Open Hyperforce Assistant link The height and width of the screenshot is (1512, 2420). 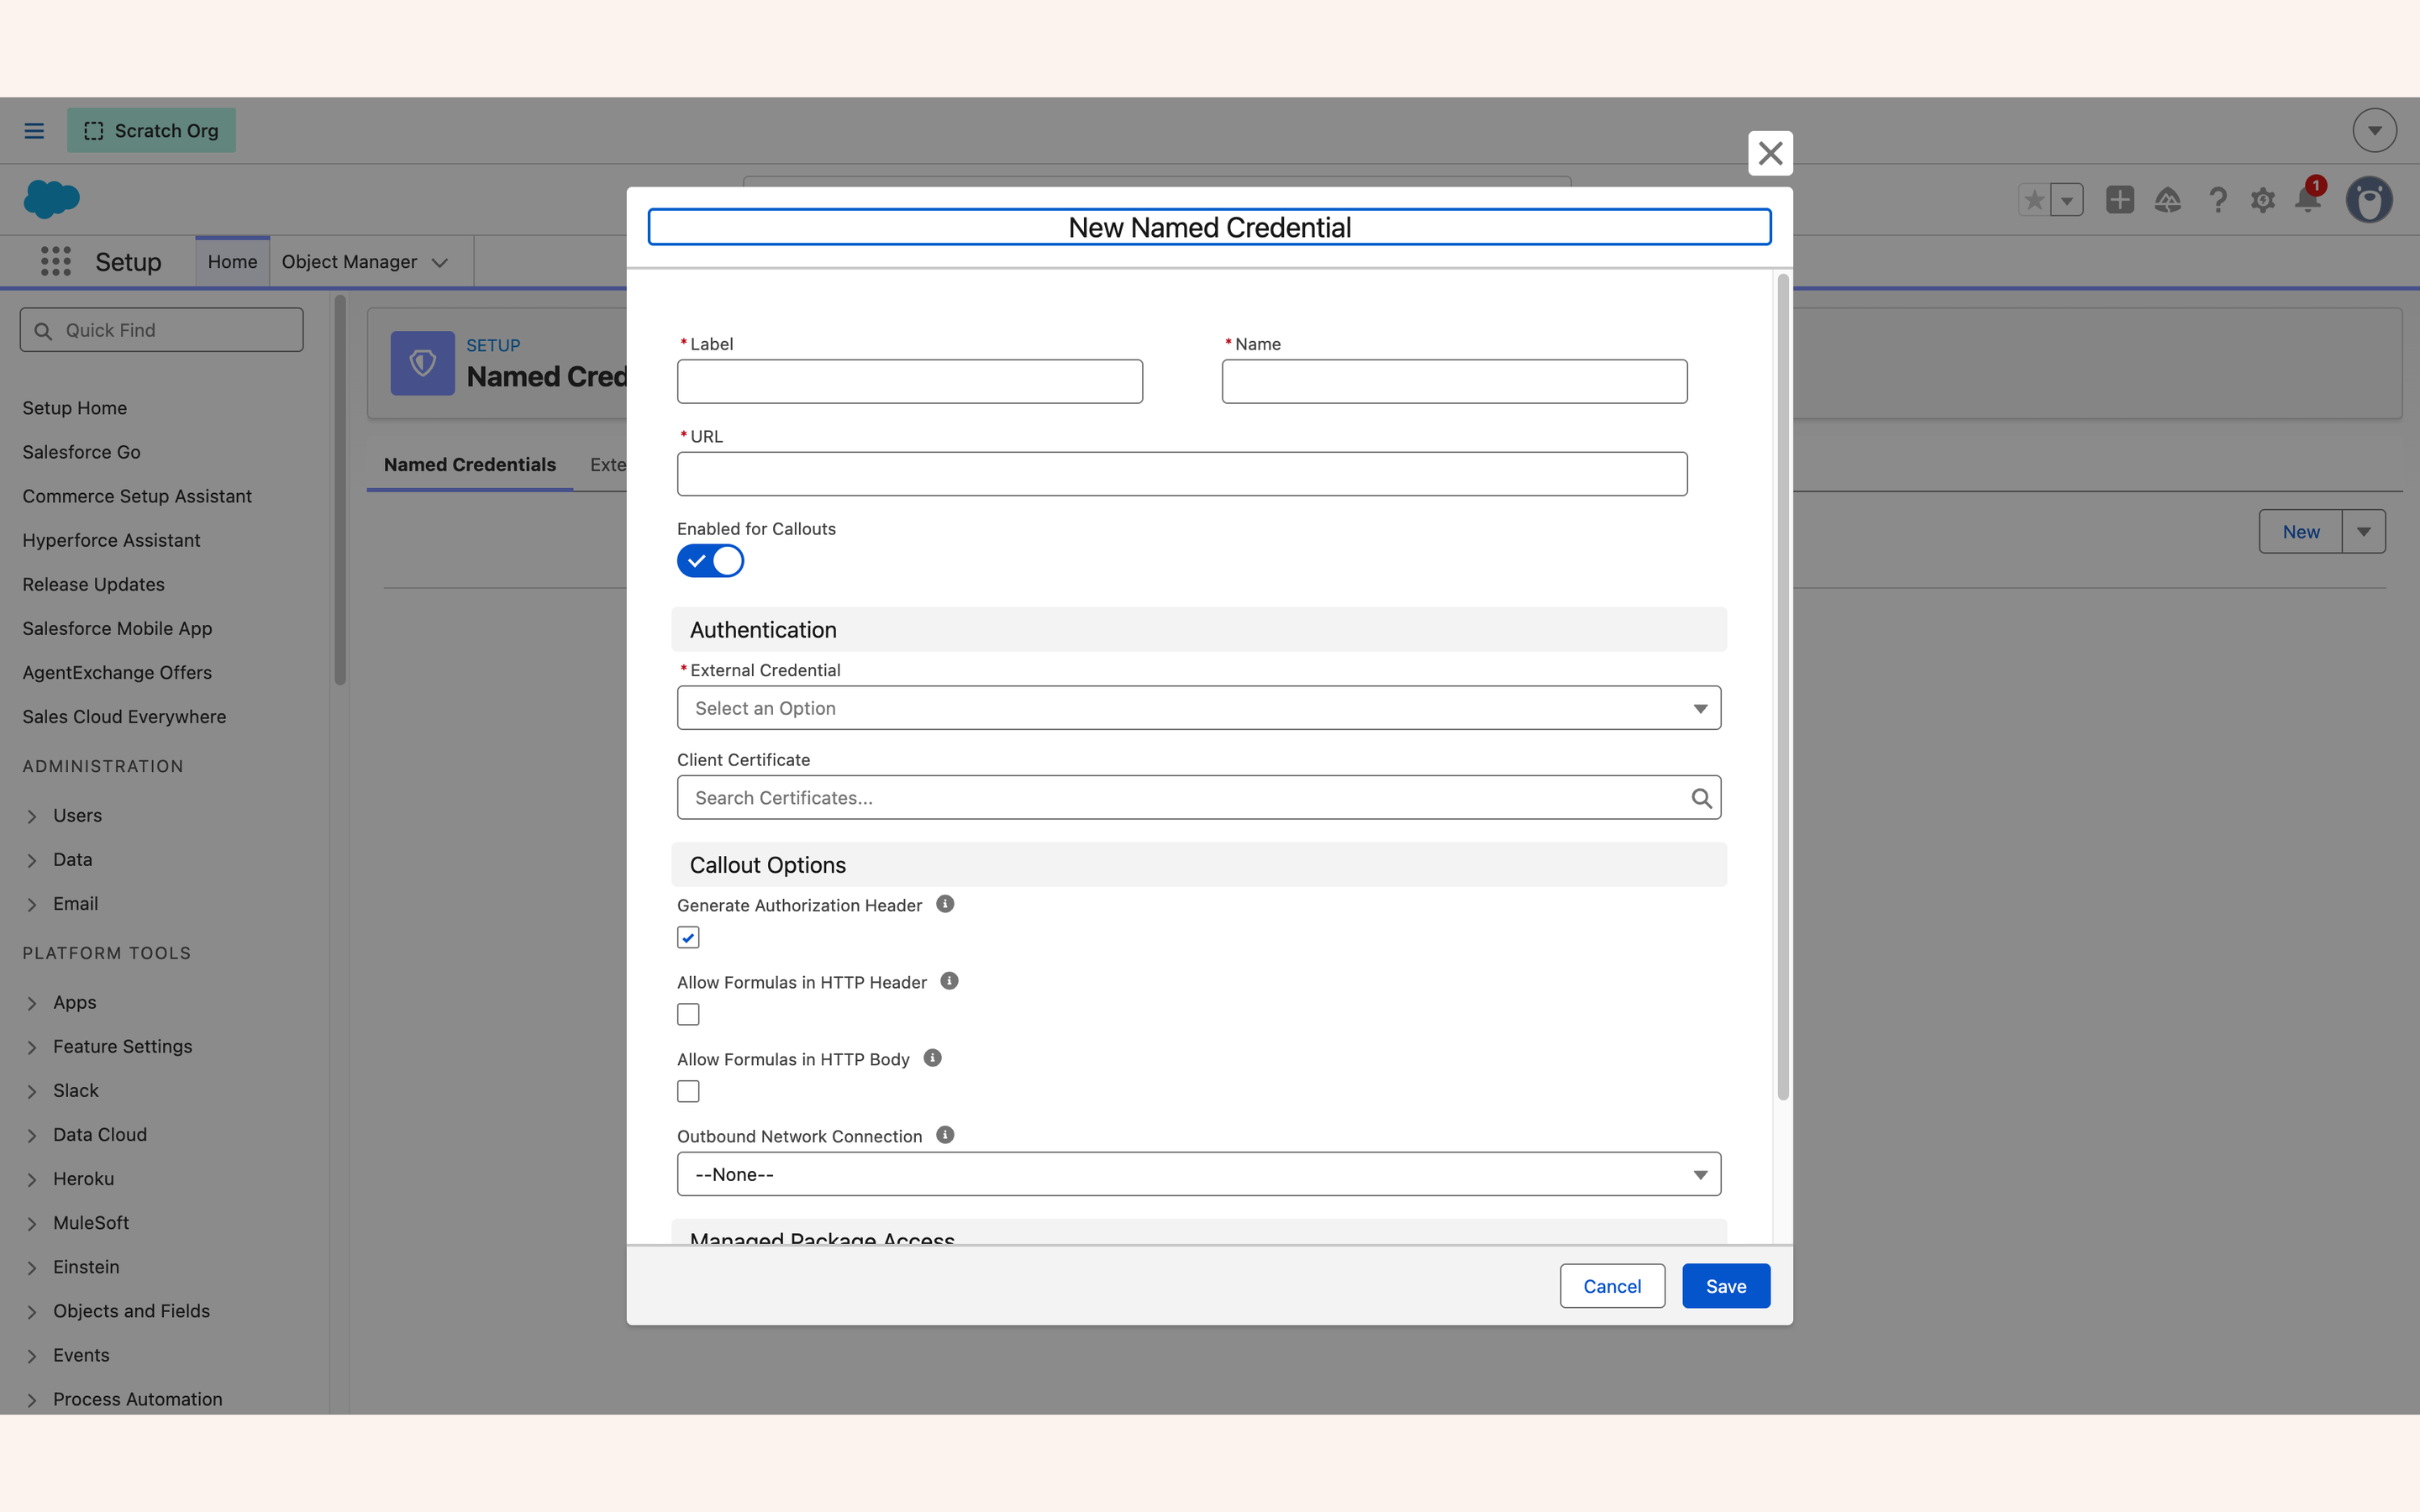[112, 540]
